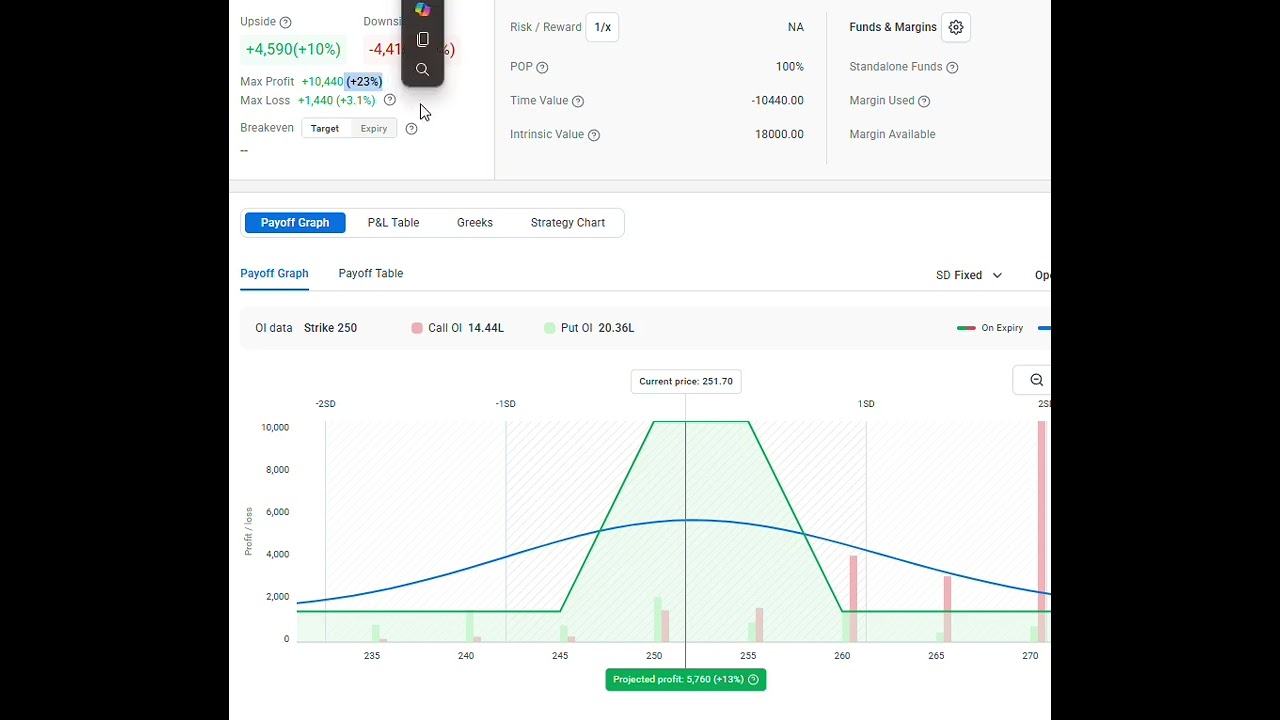Click the Put OI green color swatch
Viewport: 1280px width, 720px height.
click(550, 328)
